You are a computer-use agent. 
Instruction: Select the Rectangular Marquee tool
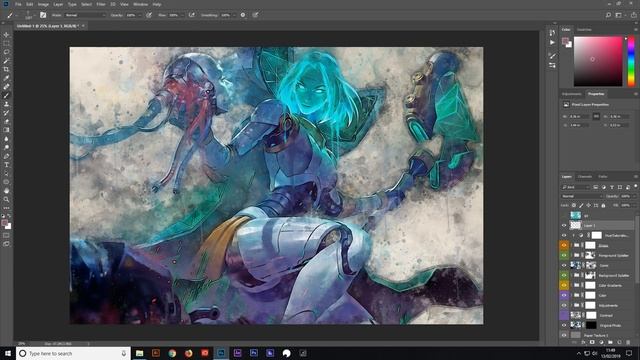pyautogui.click(x=6, y=44)
